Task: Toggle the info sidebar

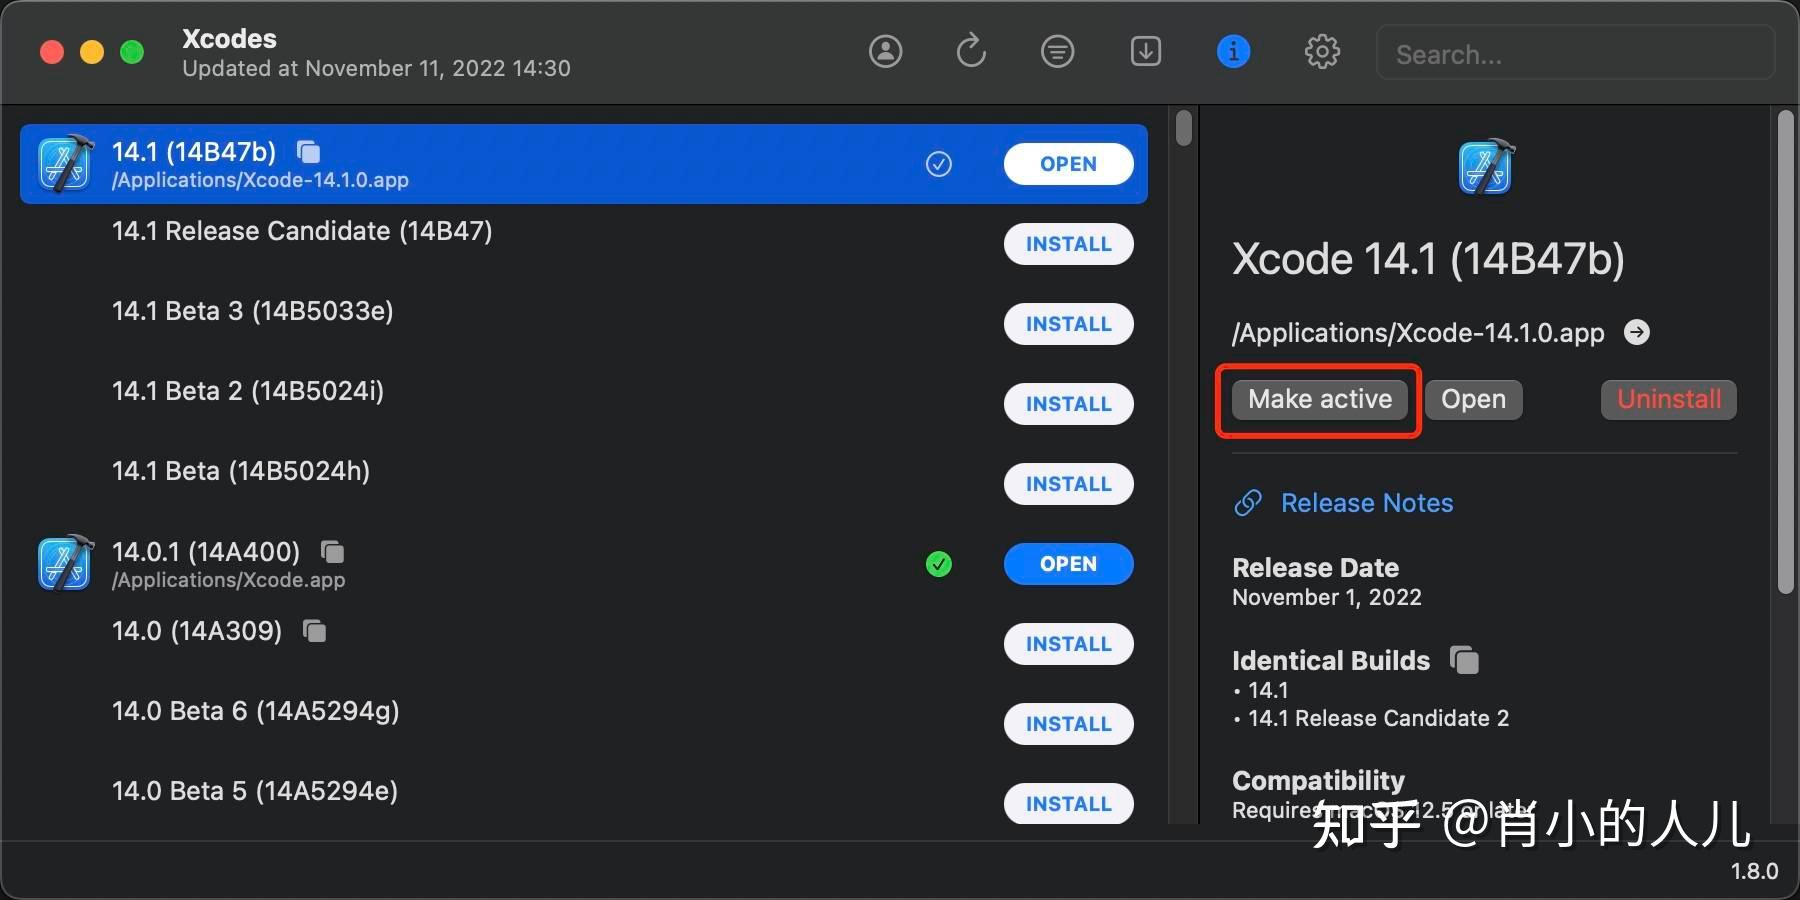Action: point(1233,51)
